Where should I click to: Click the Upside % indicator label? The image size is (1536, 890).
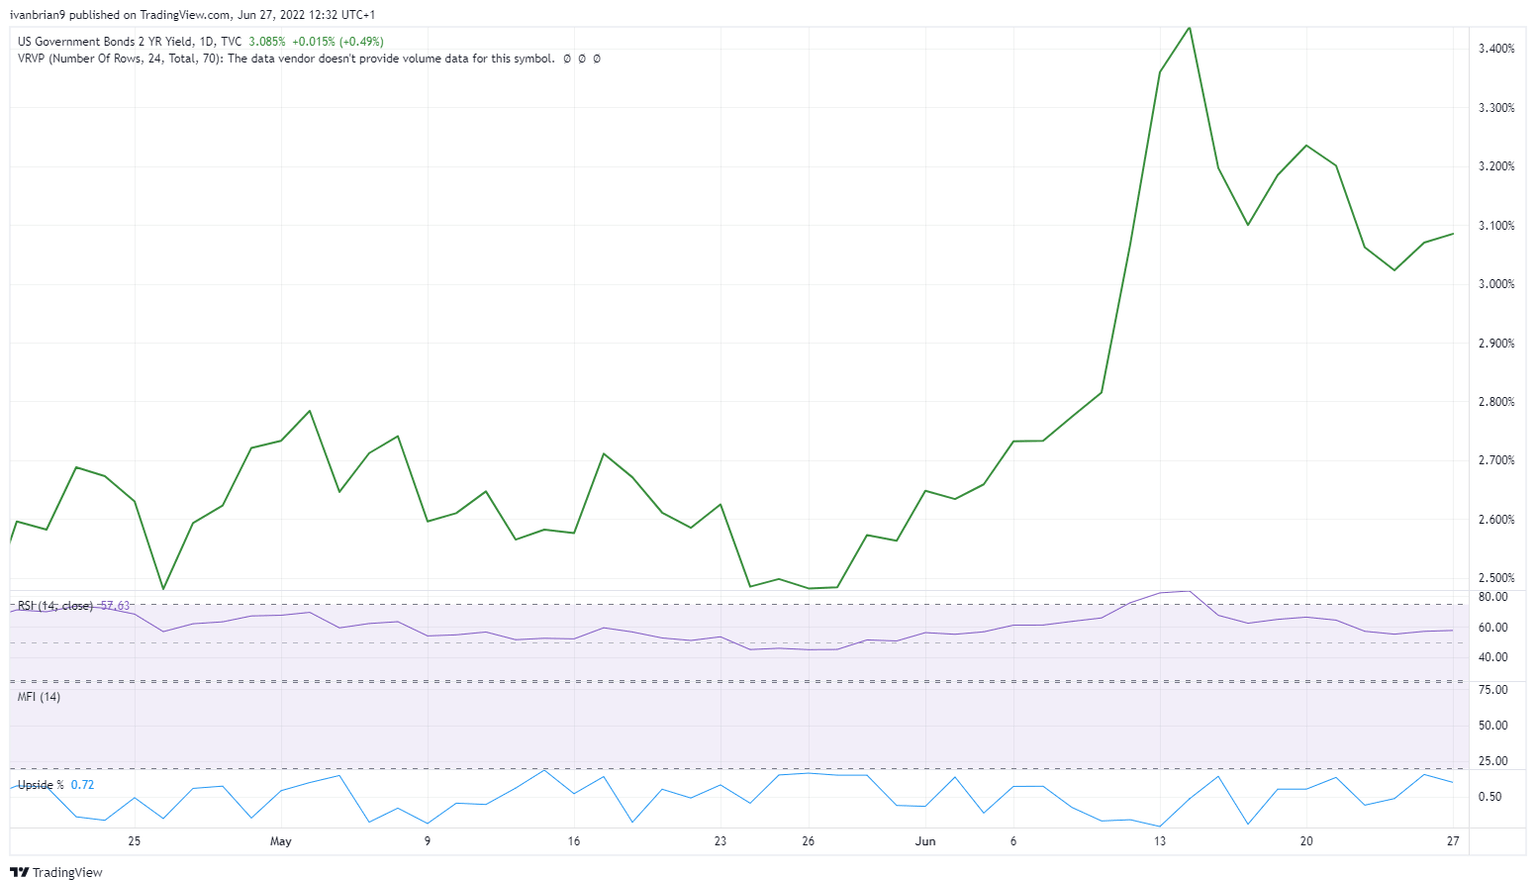(40, 785)
